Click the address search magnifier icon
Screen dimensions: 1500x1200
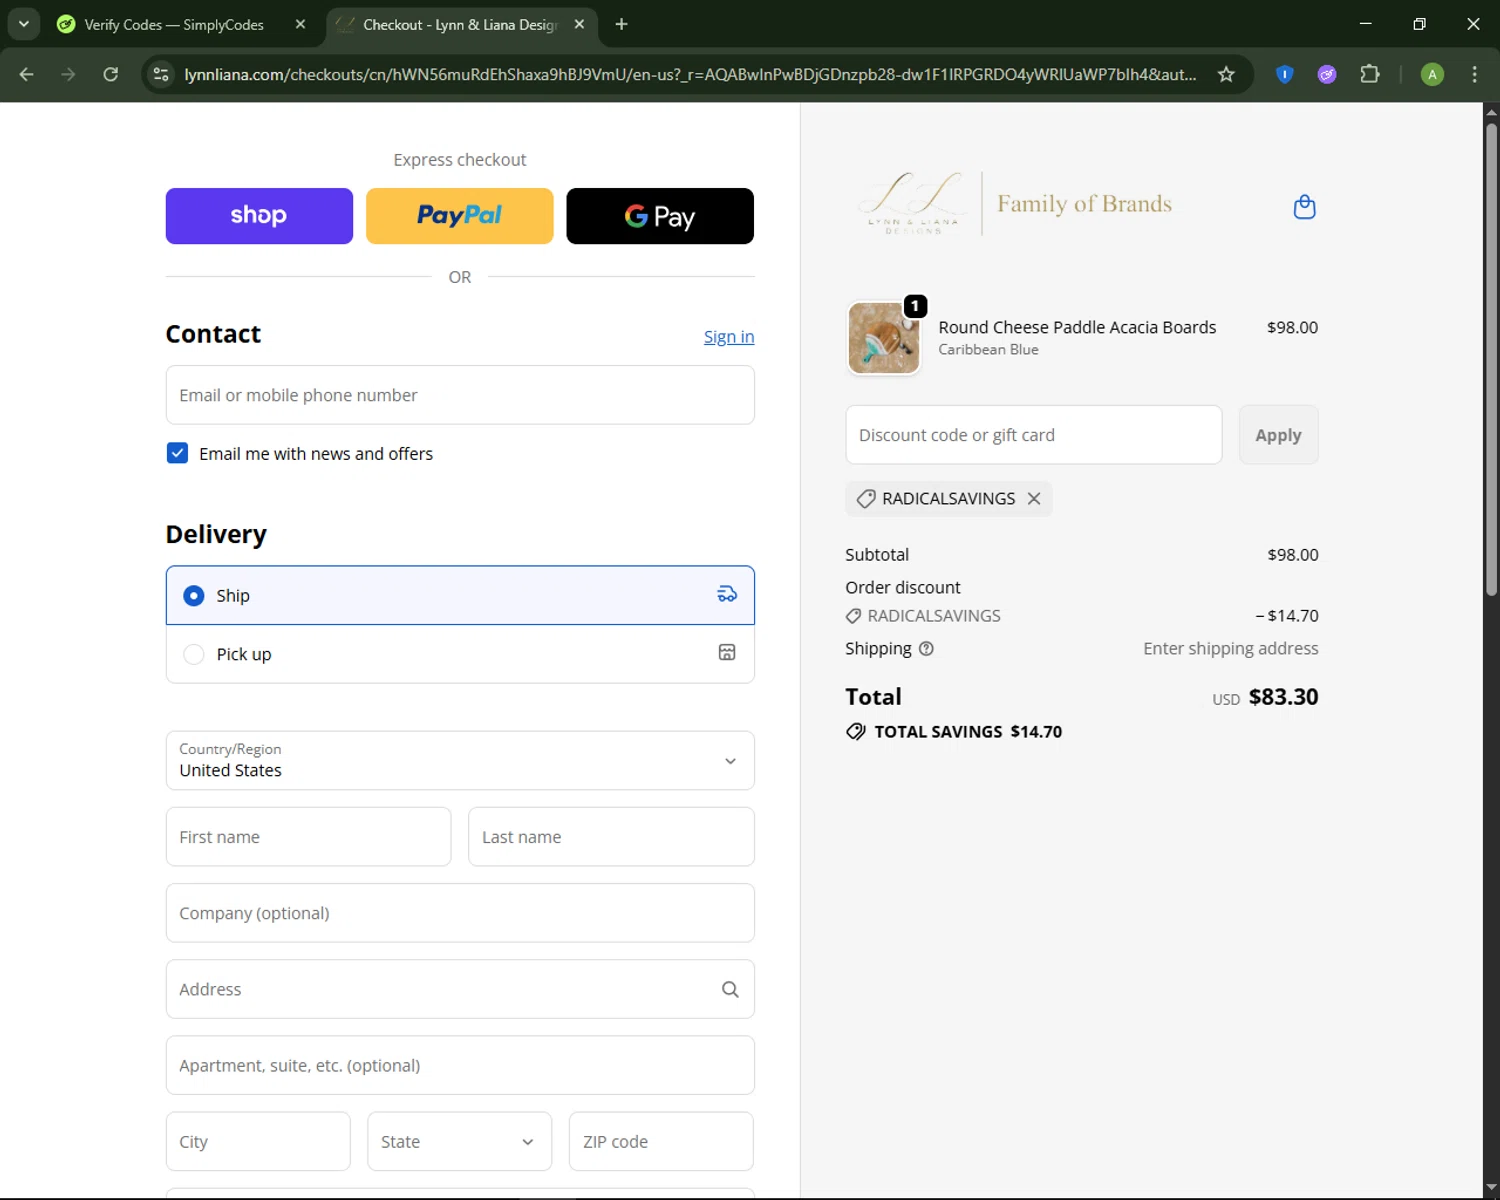tap(730, 989)
